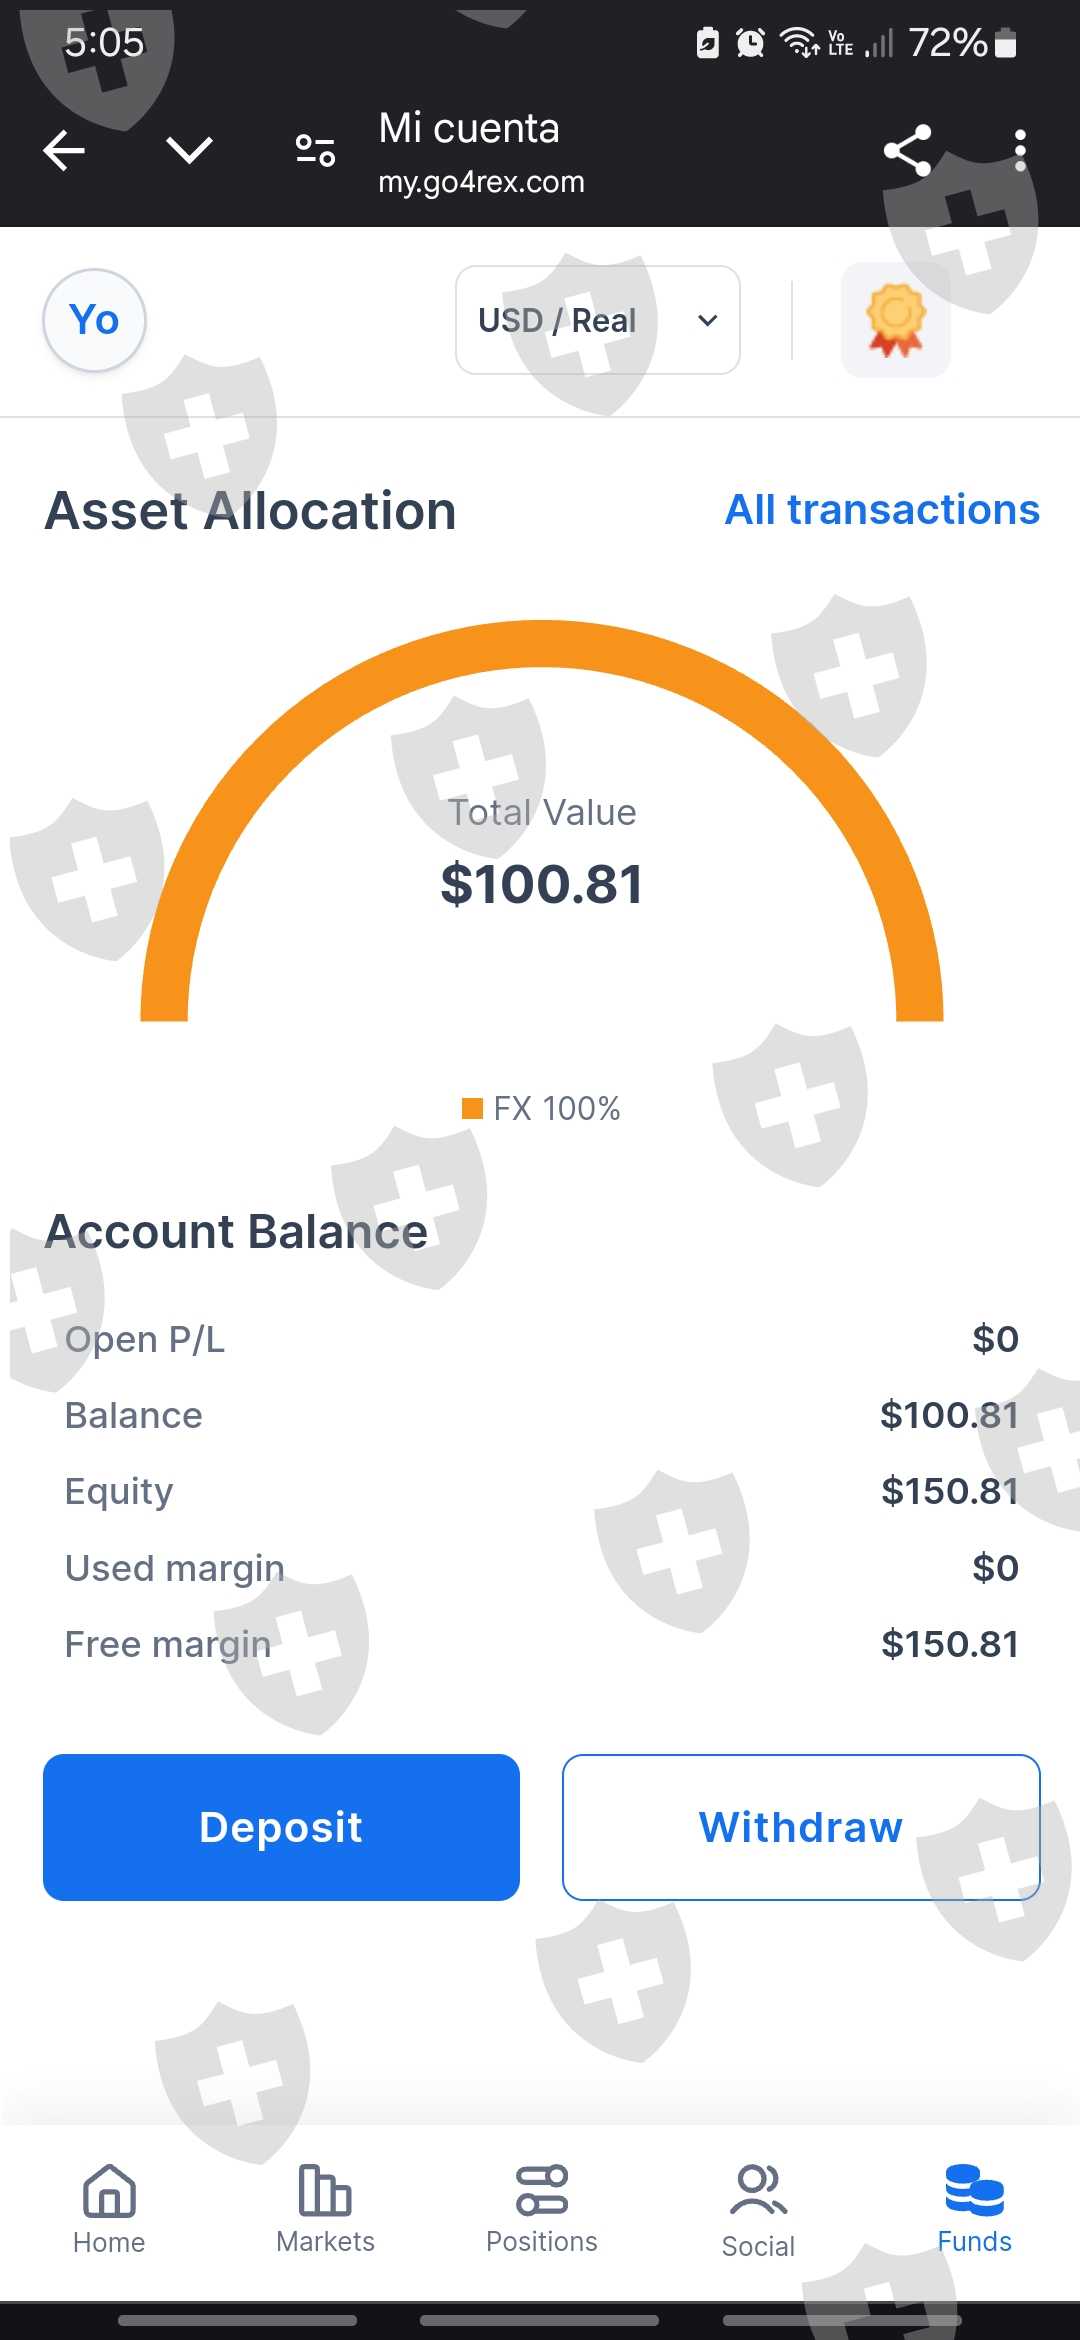Switch to the Social tab
The height and width of the screenshot is (2340, 1080).
tap(758, 2210)
